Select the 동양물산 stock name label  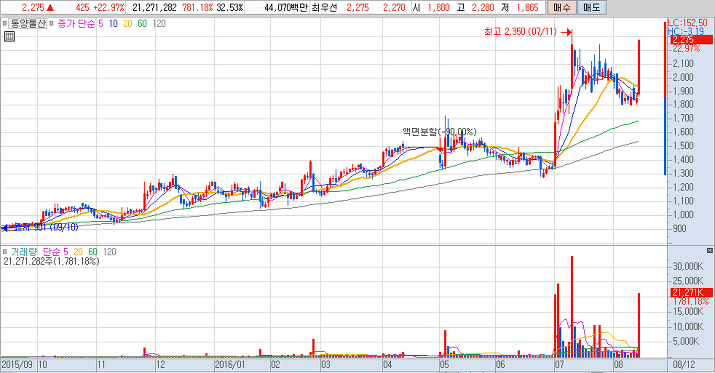(x=28, y=23)
